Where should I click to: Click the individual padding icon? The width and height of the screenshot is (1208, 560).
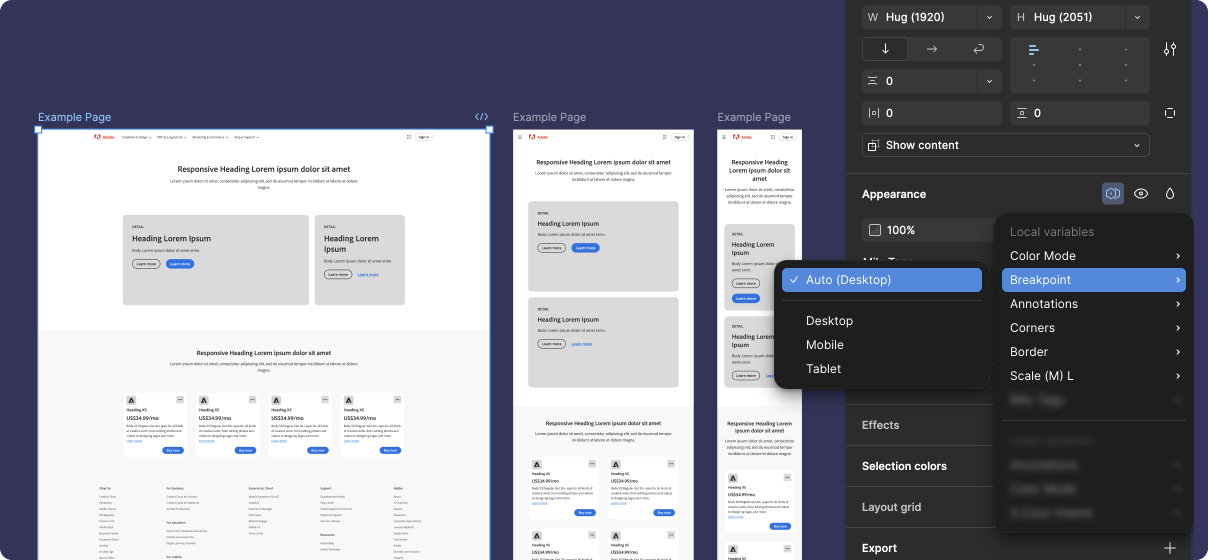(1169, 113)
